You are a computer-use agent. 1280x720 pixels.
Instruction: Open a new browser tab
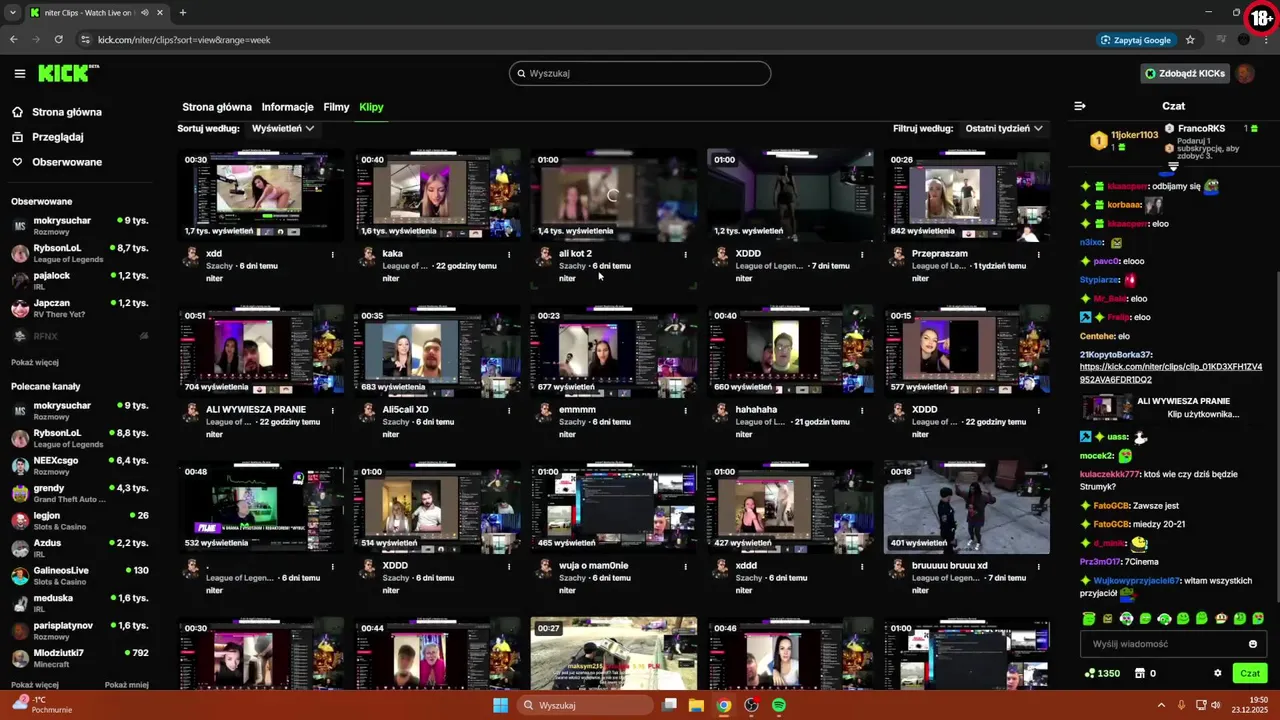(x=183, y=13)
